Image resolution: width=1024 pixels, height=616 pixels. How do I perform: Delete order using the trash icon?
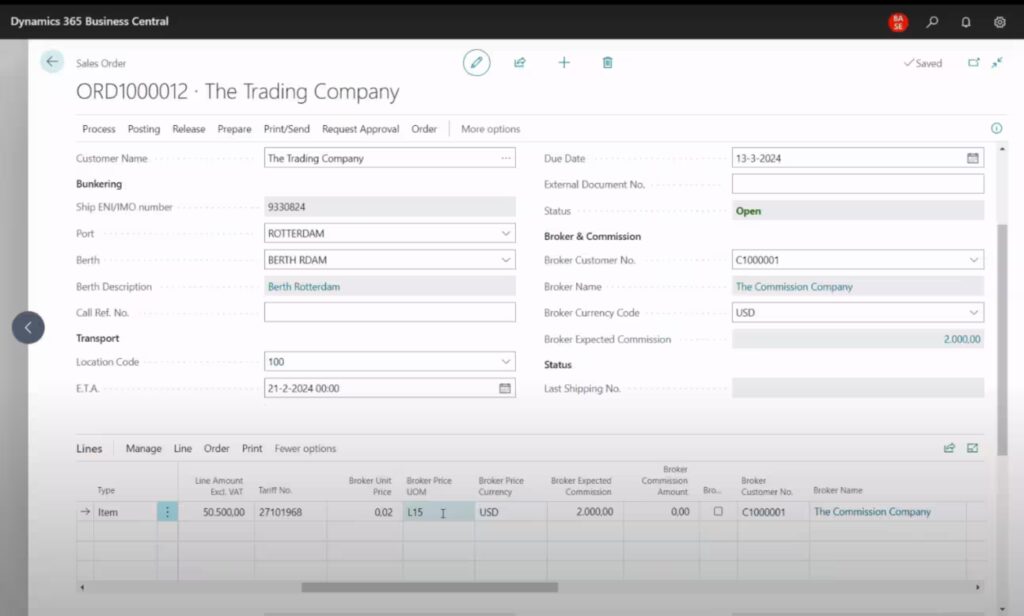[607, 63]
